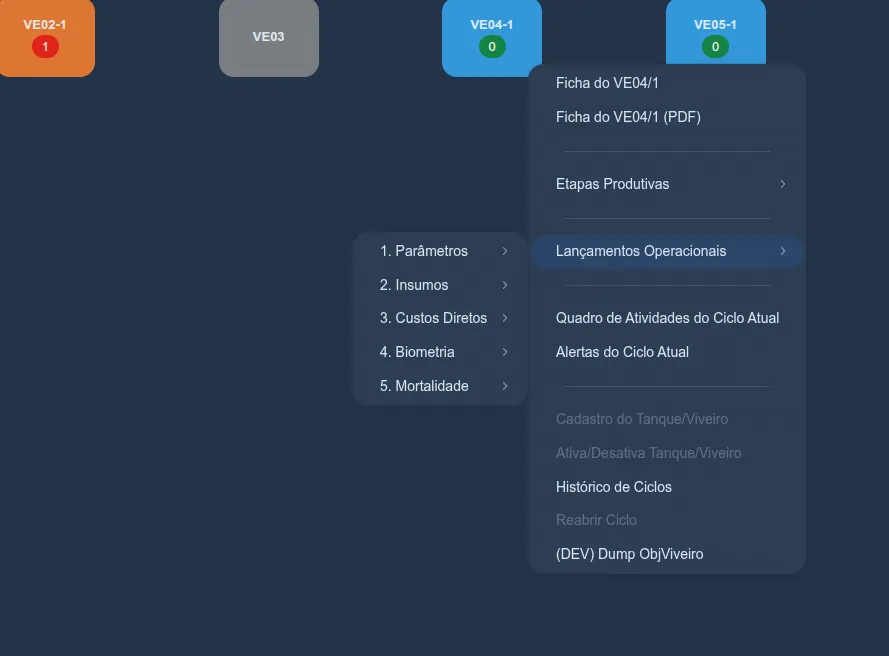
Task: Run (DEV) Dump ObjViveiro
Action: coord(667,554)
